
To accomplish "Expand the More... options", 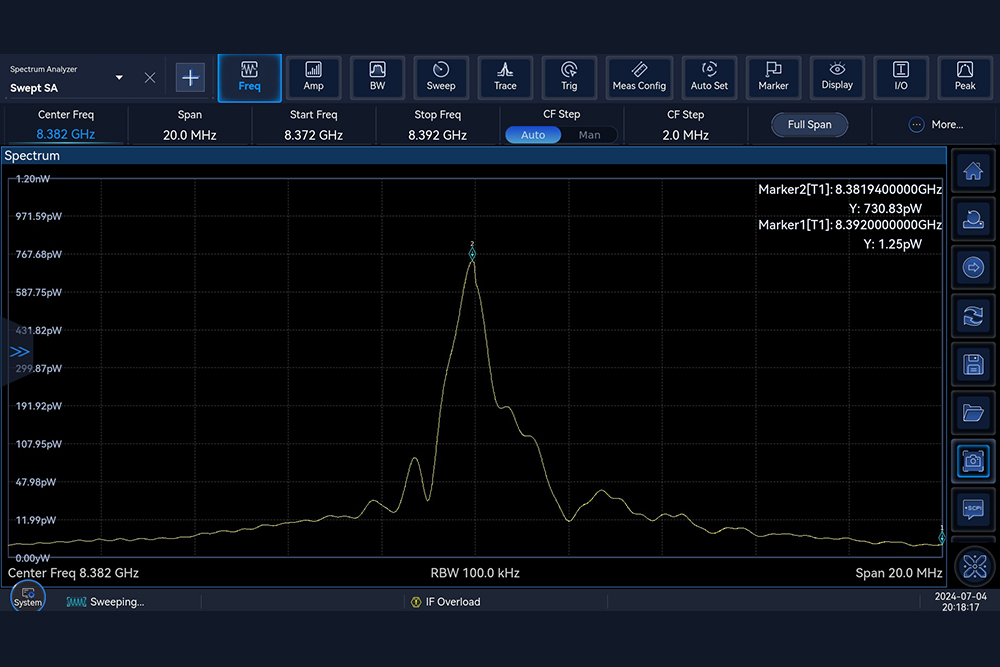I will click(x=936, y=125).
